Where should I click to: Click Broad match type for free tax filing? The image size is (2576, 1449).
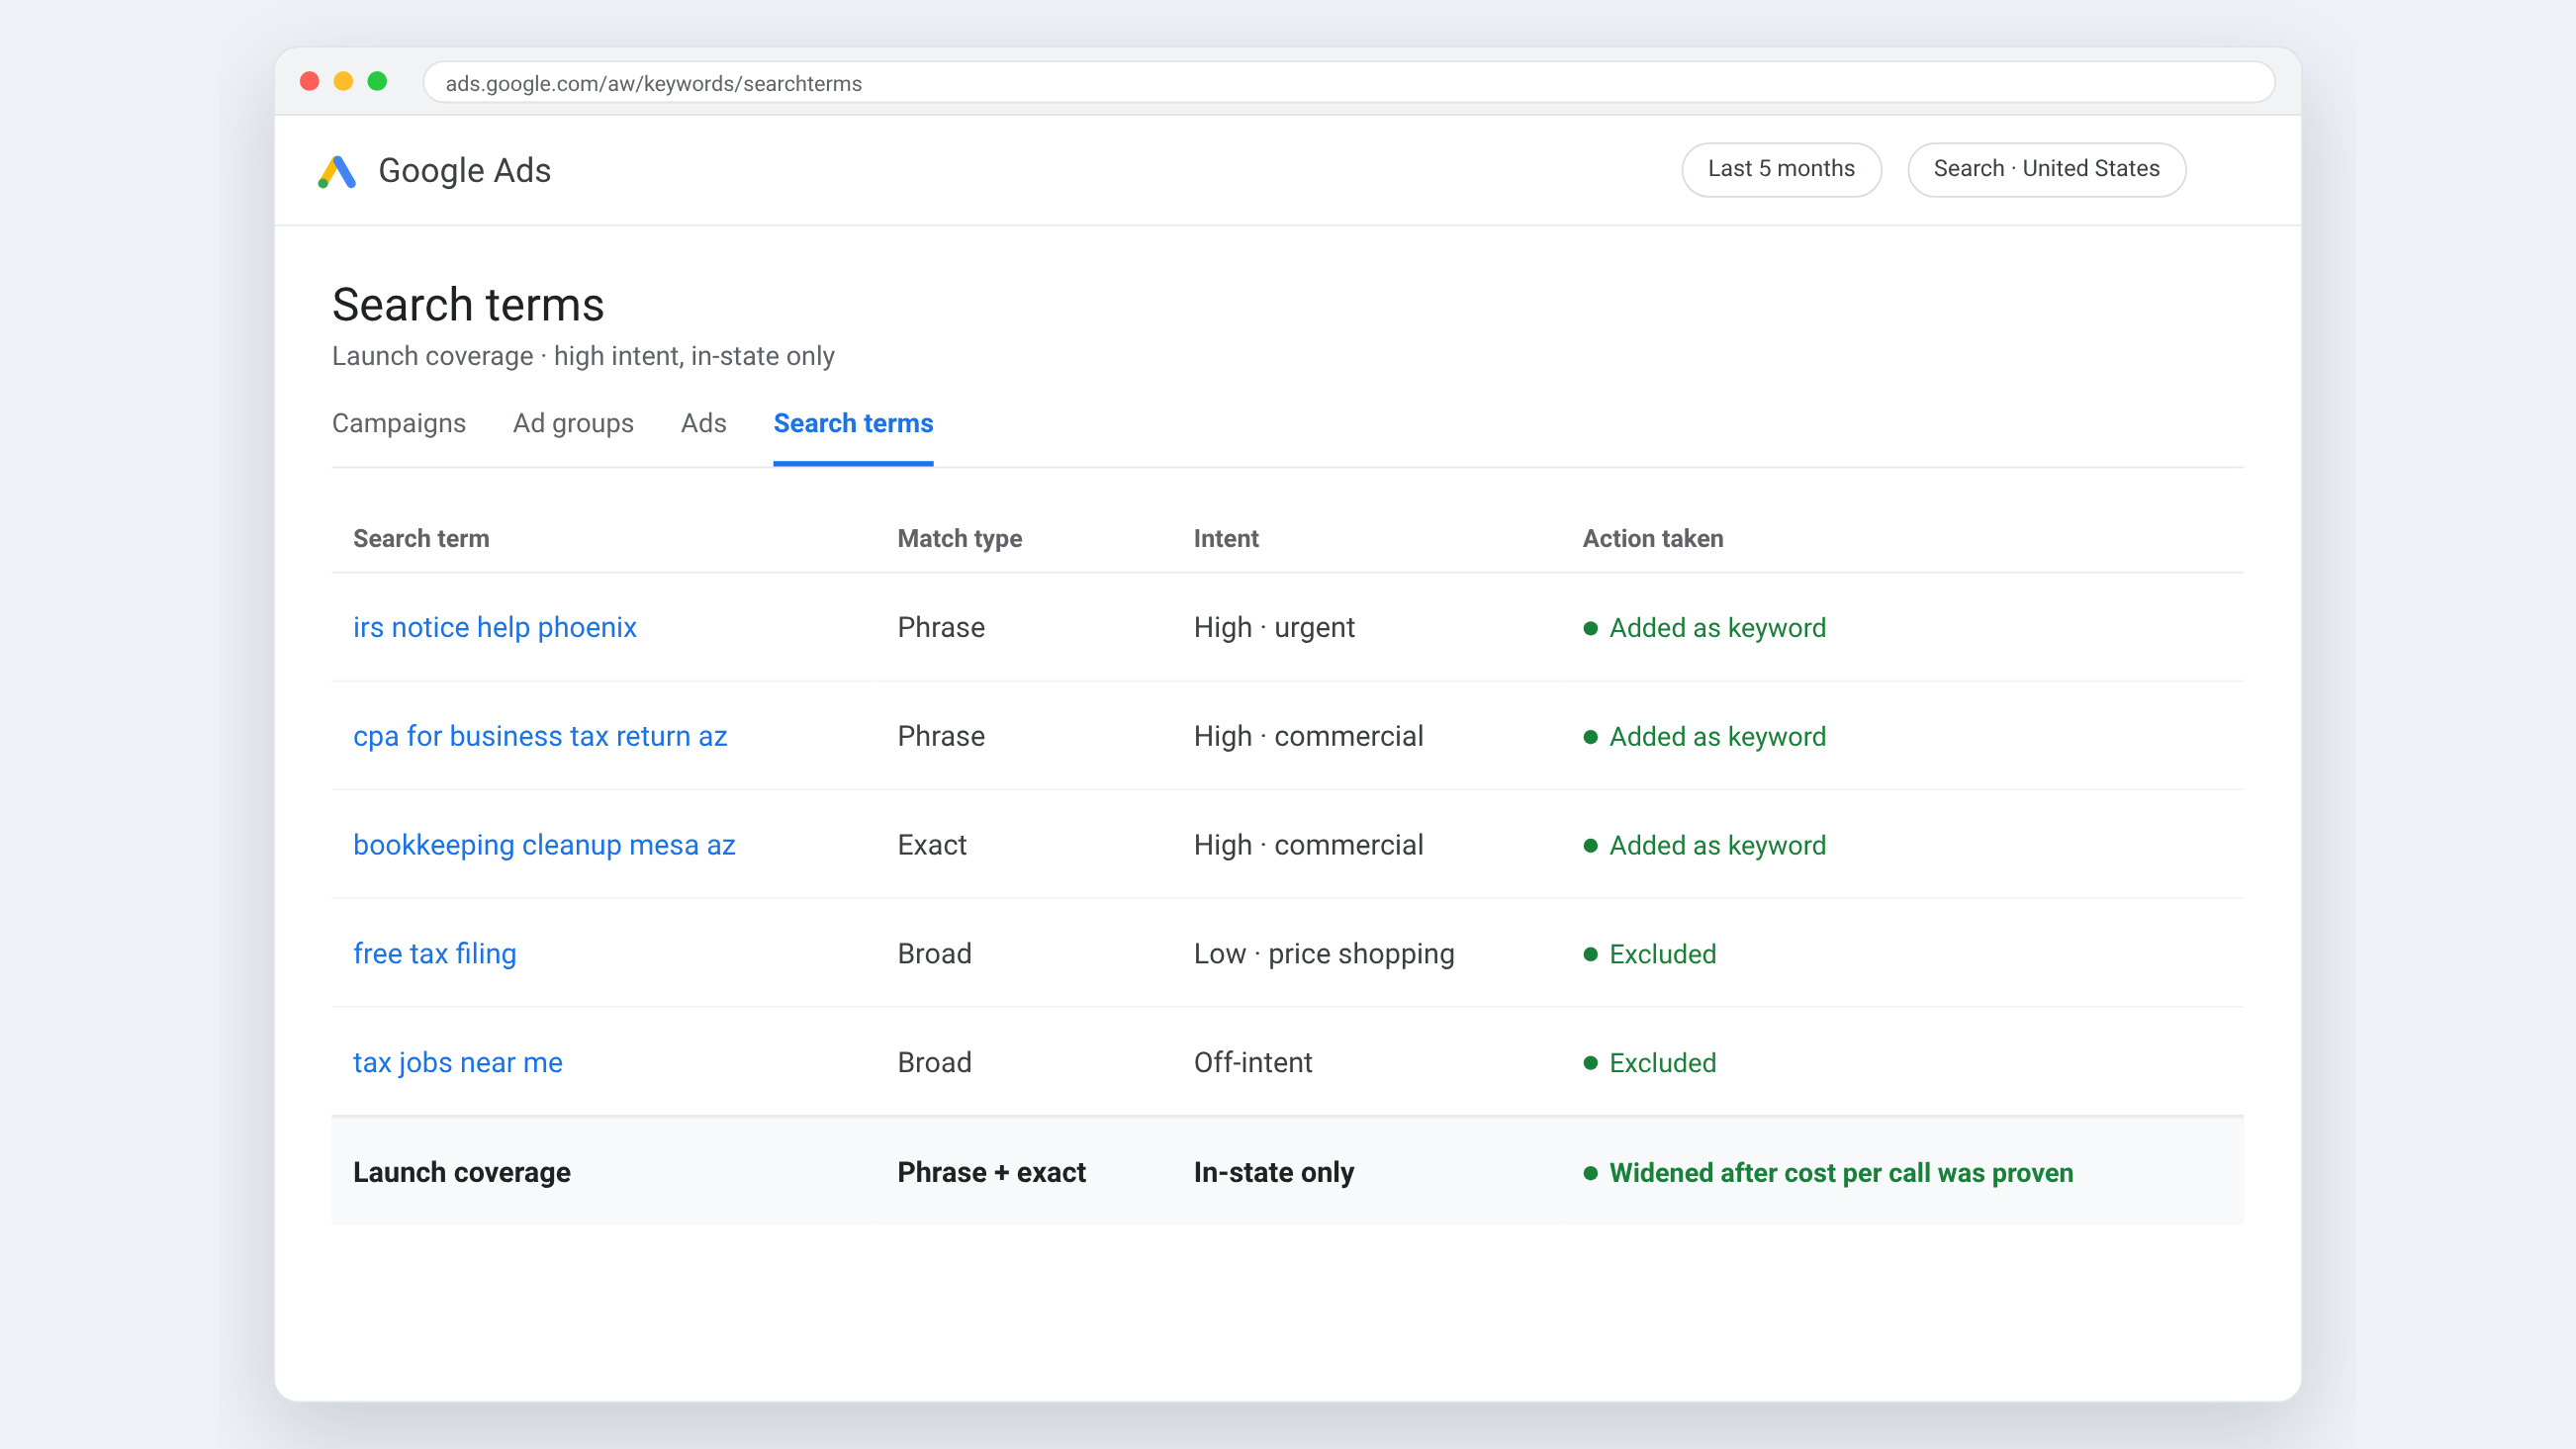point(934,954)
